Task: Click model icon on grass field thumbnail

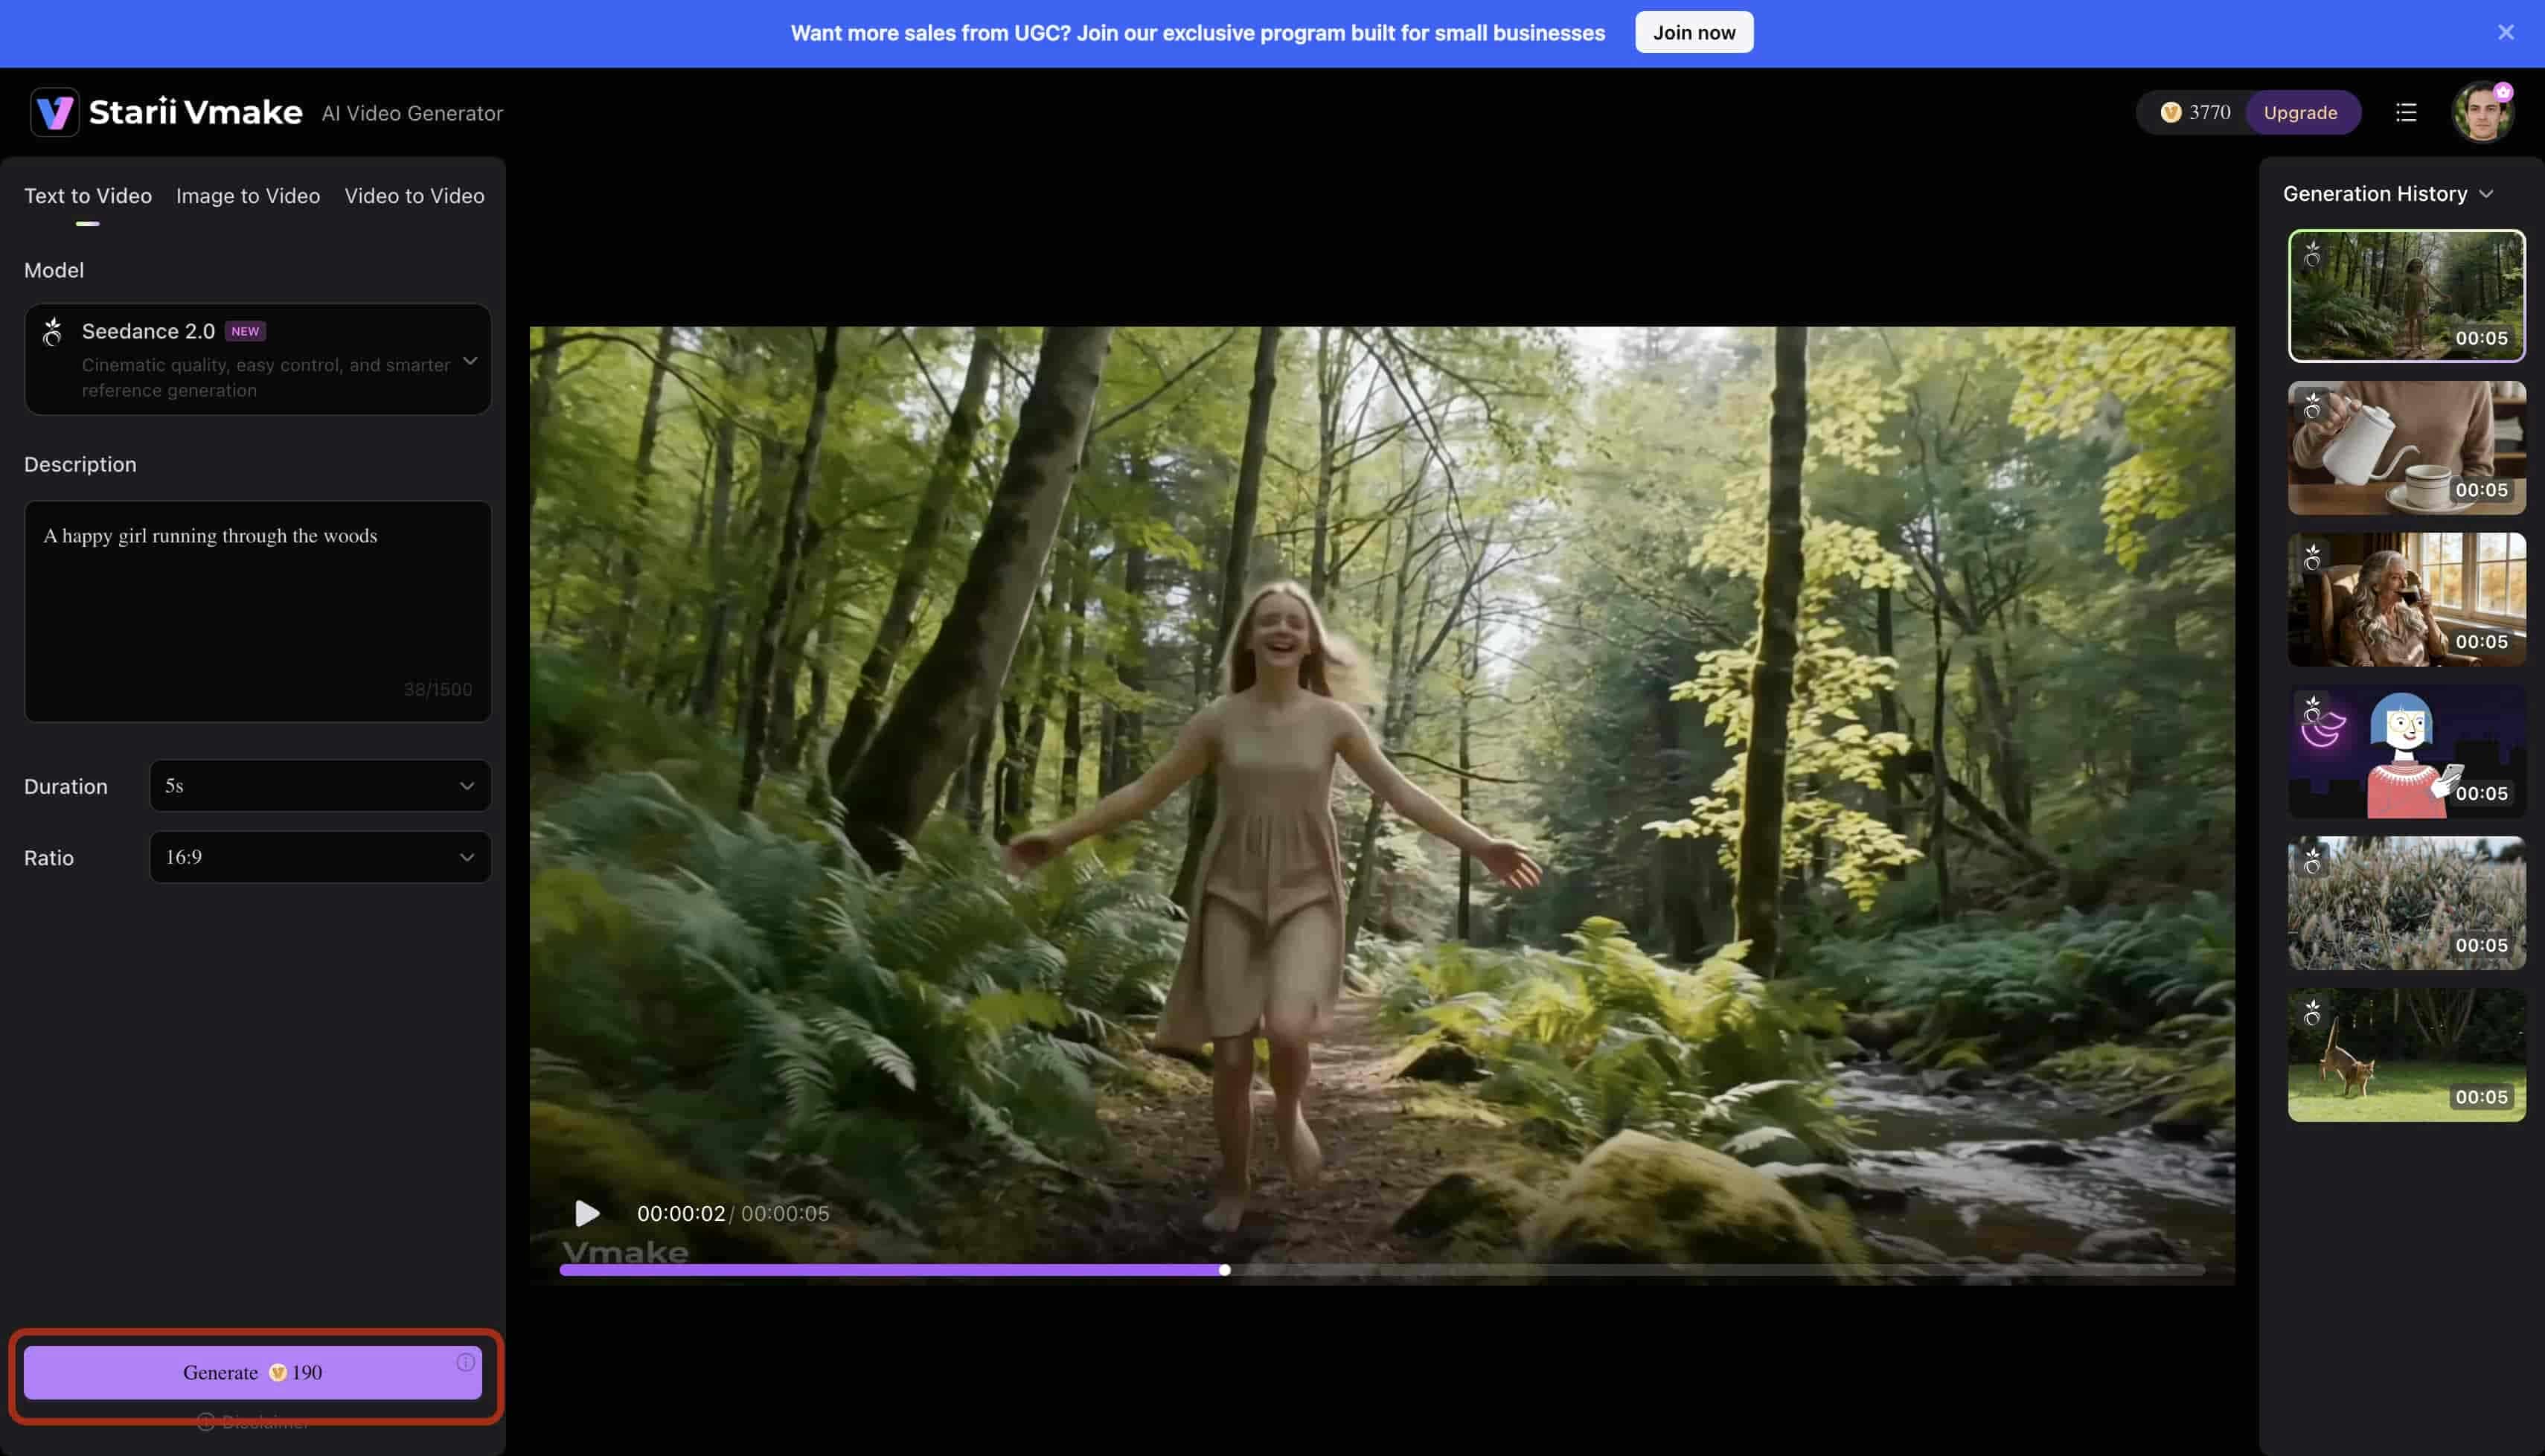Action: pyautogui.click(x=2312, y=861)
